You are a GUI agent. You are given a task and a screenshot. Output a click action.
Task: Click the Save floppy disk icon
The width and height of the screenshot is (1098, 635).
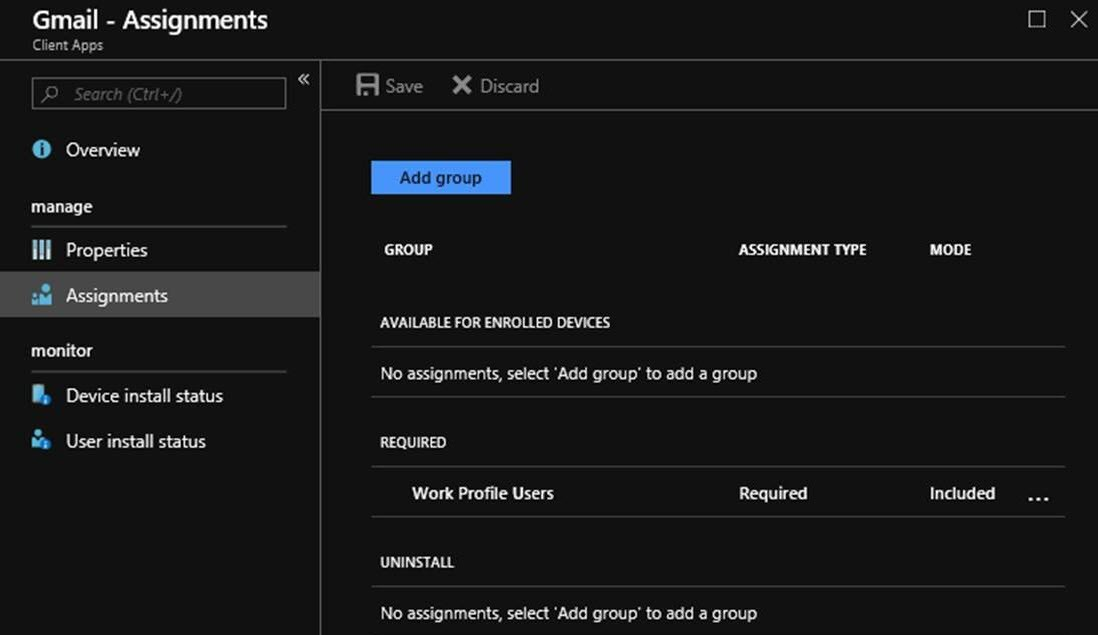(367, 85)
